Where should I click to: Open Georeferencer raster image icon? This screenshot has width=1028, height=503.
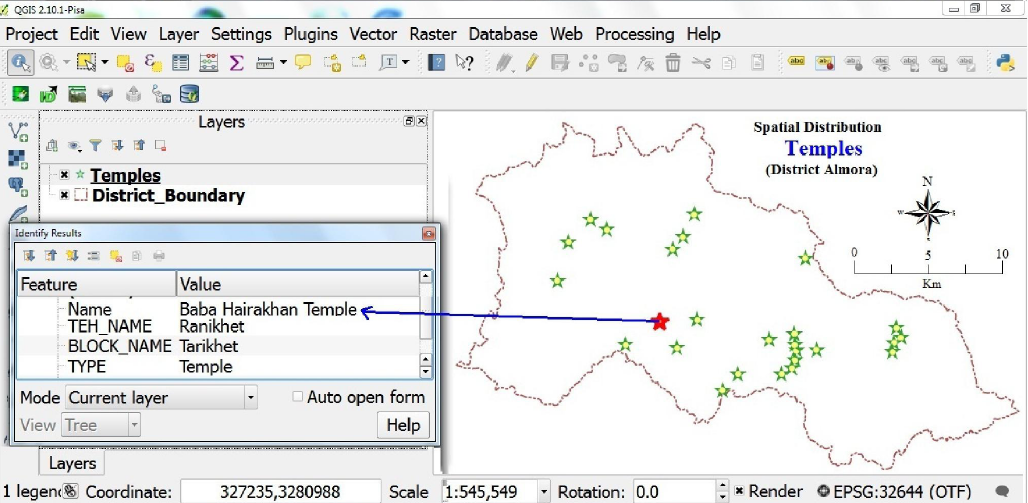[77, 94]
